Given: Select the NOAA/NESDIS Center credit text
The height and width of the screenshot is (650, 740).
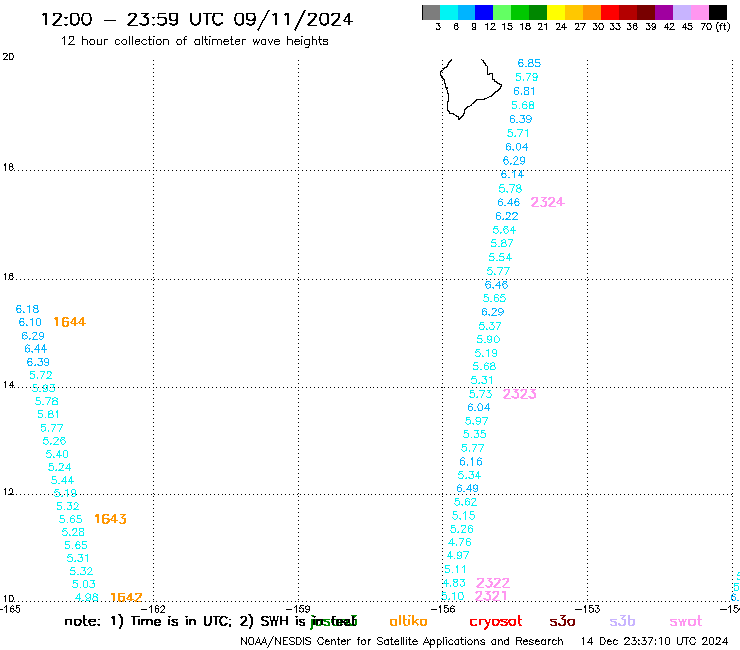Looking at the screenshot, I should [x=402, y=641].
